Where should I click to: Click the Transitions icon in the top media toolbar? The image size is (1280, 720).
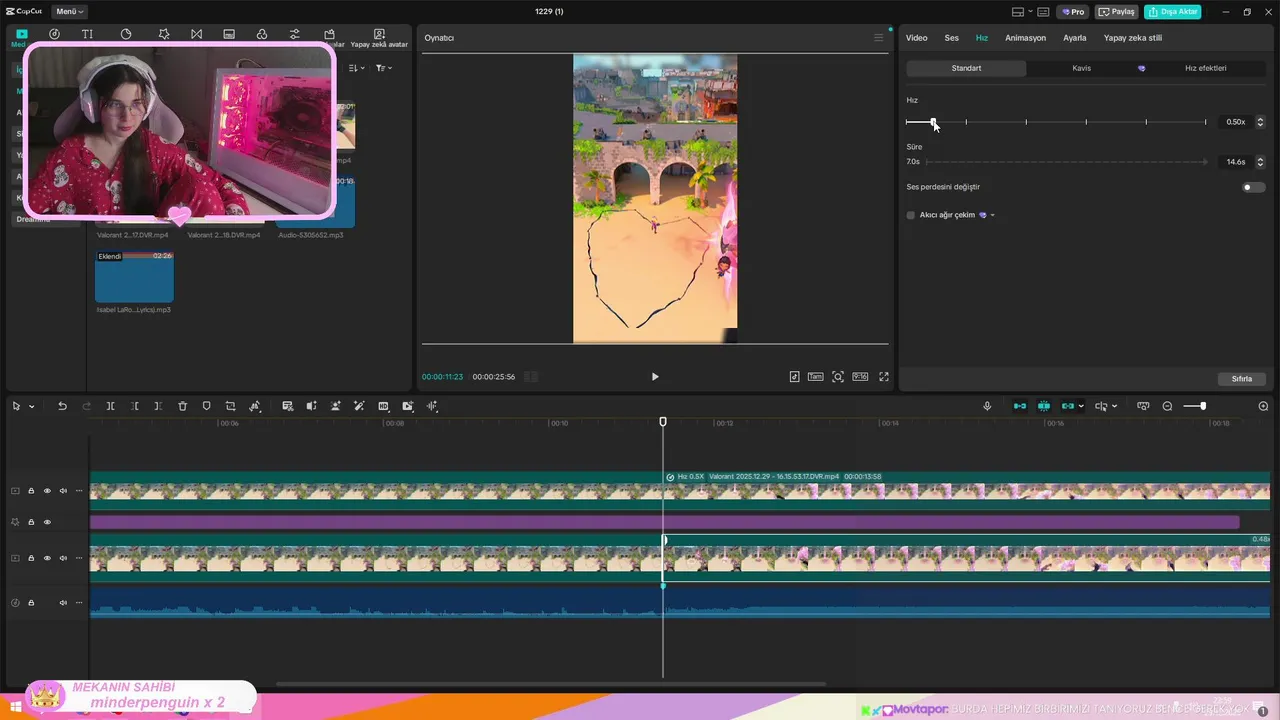[196, 34]
